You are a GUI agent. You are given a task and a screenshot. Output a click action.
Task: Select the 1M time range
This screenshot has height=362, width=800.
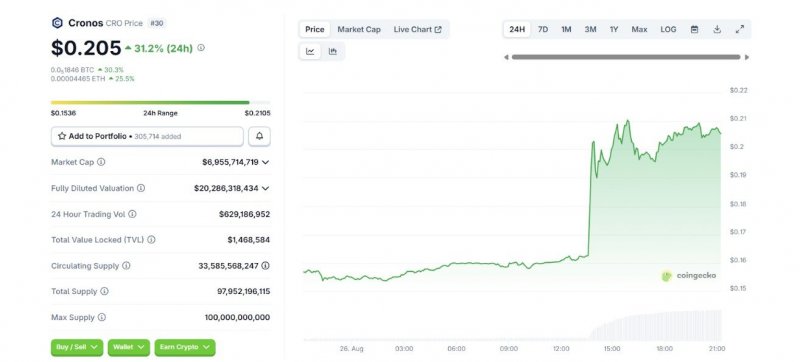[x=566, y=30]
